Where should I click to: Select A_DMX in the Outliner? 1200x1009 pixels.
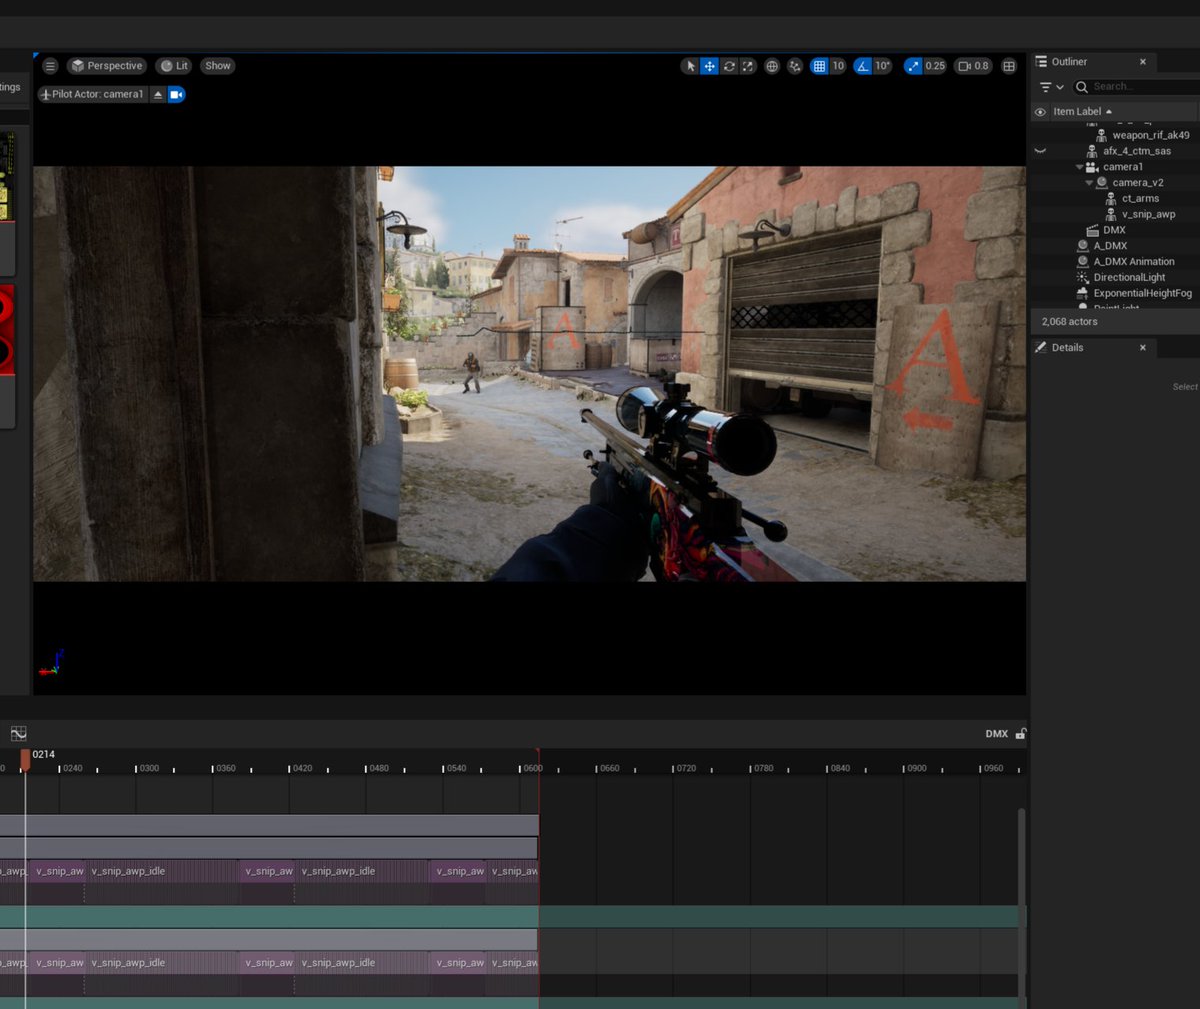point(1110,246)
